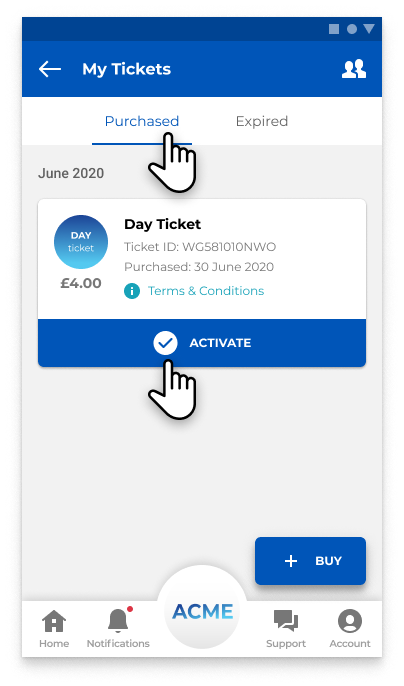Click the info icon beside Terms

click(132, 291)
